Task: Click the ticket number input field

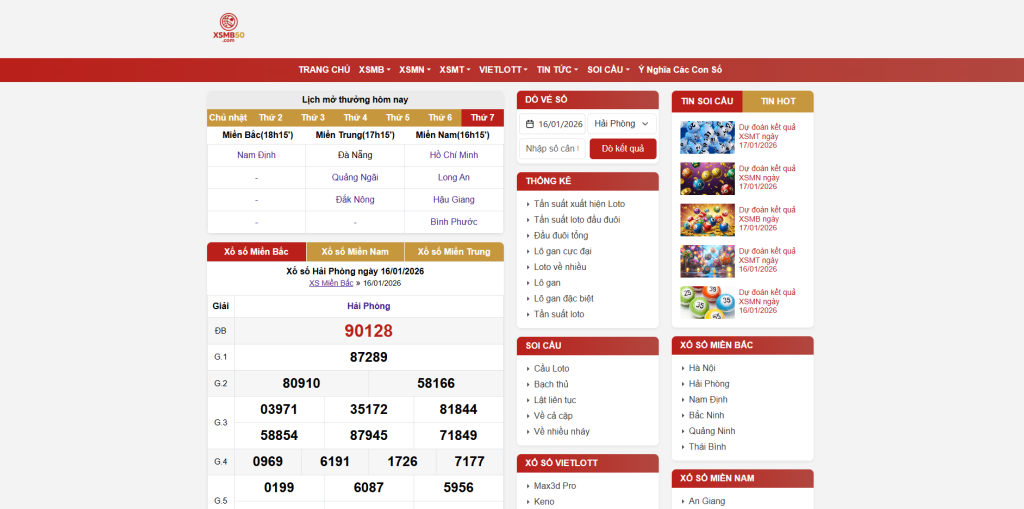Action: (x=552, y=149)
